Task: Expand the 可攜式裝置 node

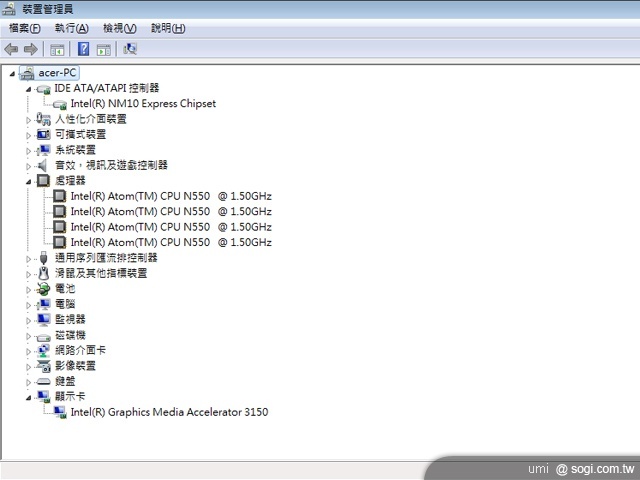Action: click(x=28, y=136)
